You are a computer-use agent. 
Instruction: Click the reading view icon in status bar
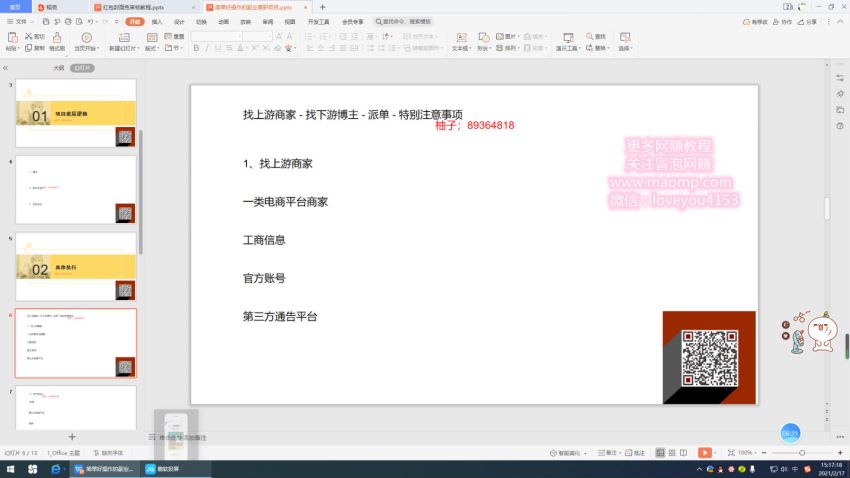684,453
